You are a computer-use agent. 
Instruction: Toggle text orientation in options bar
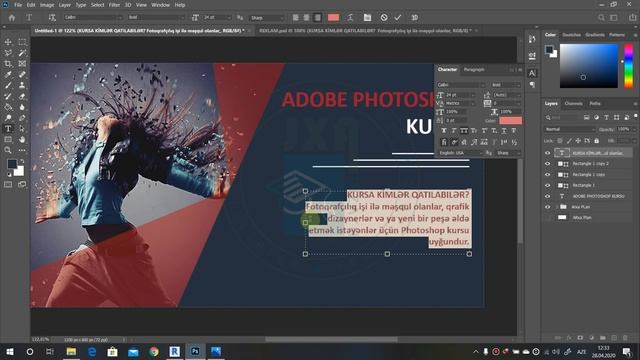tap(52, 18)
